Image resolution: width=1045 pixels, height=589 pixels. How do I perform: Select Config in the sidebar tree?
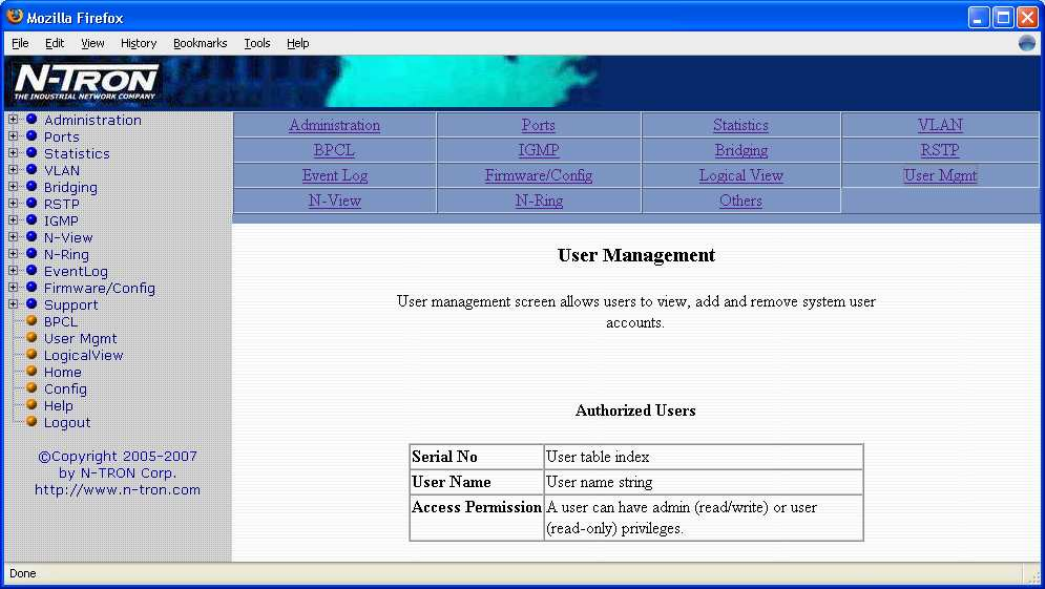pyautogui.click(x=65, y=389)
